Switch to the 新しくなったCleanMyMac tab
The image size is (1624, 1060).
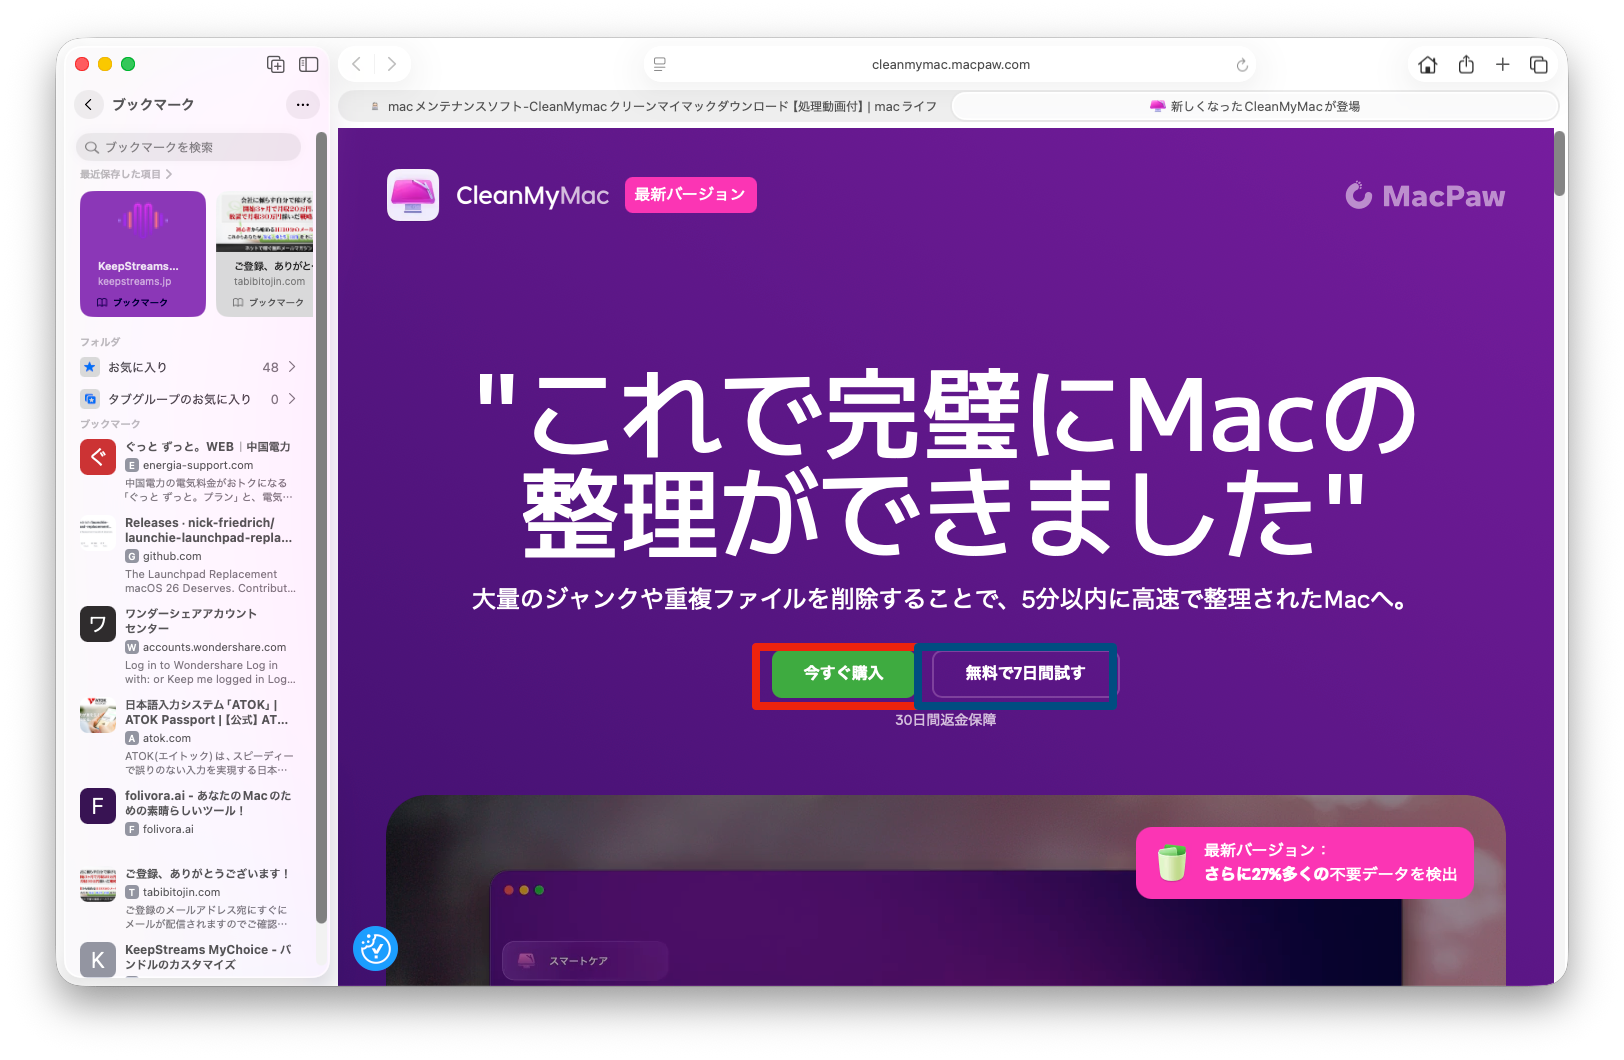click(1254, 106)
